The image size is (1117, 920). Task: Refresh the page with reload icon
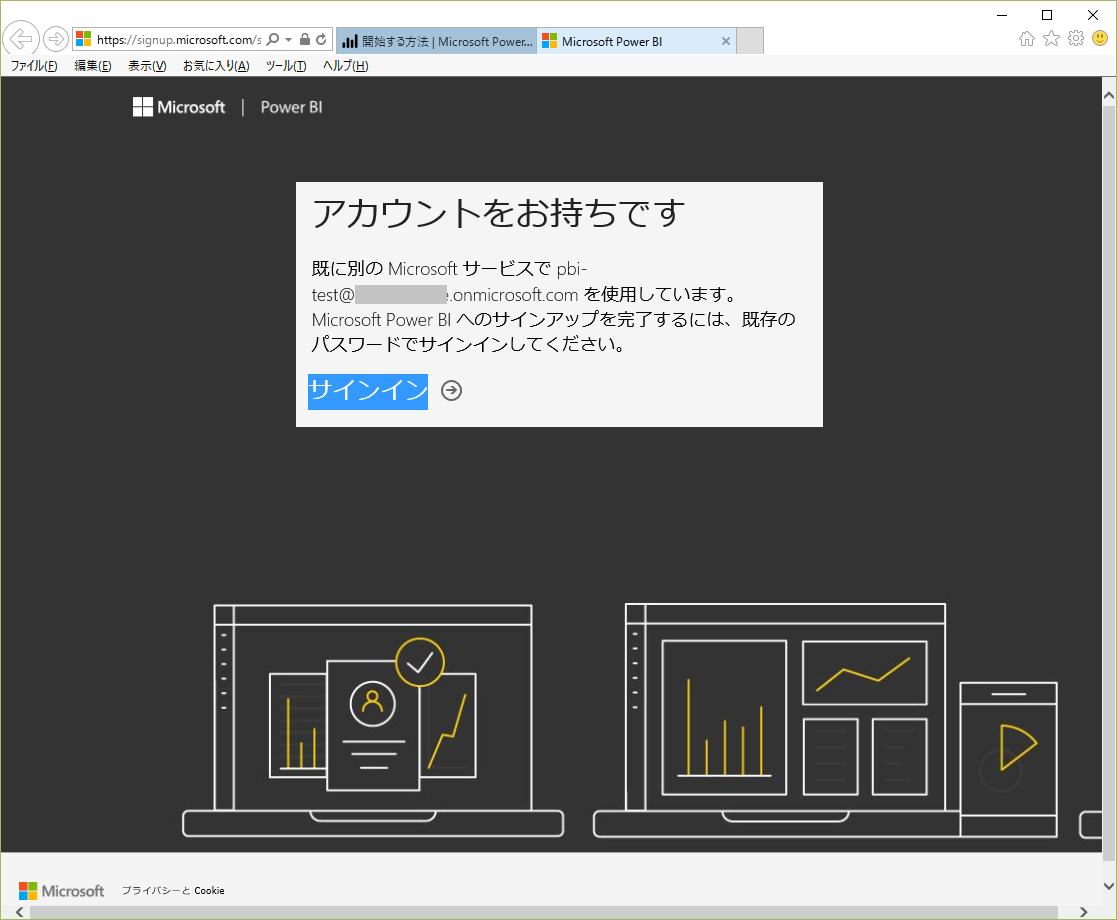coord(321,39)
